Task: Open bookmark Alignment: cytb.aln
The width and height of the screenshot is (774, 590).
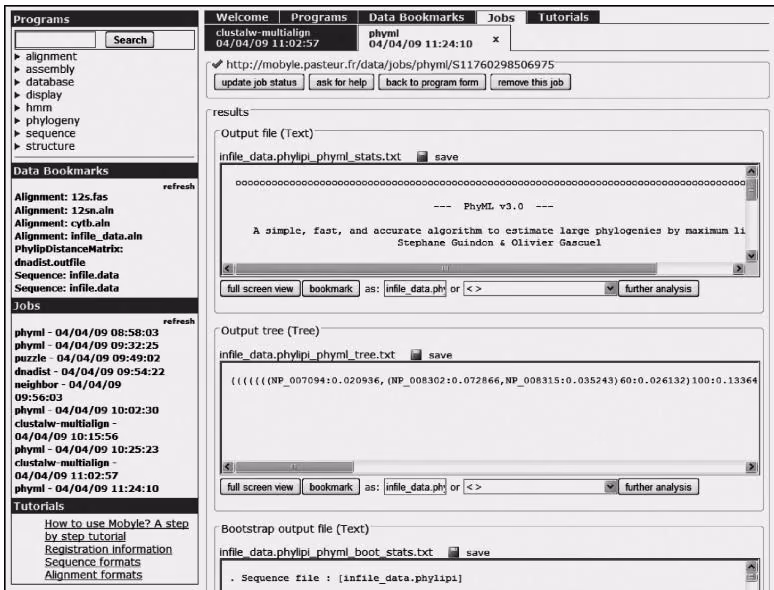Action: coord(62,223)
